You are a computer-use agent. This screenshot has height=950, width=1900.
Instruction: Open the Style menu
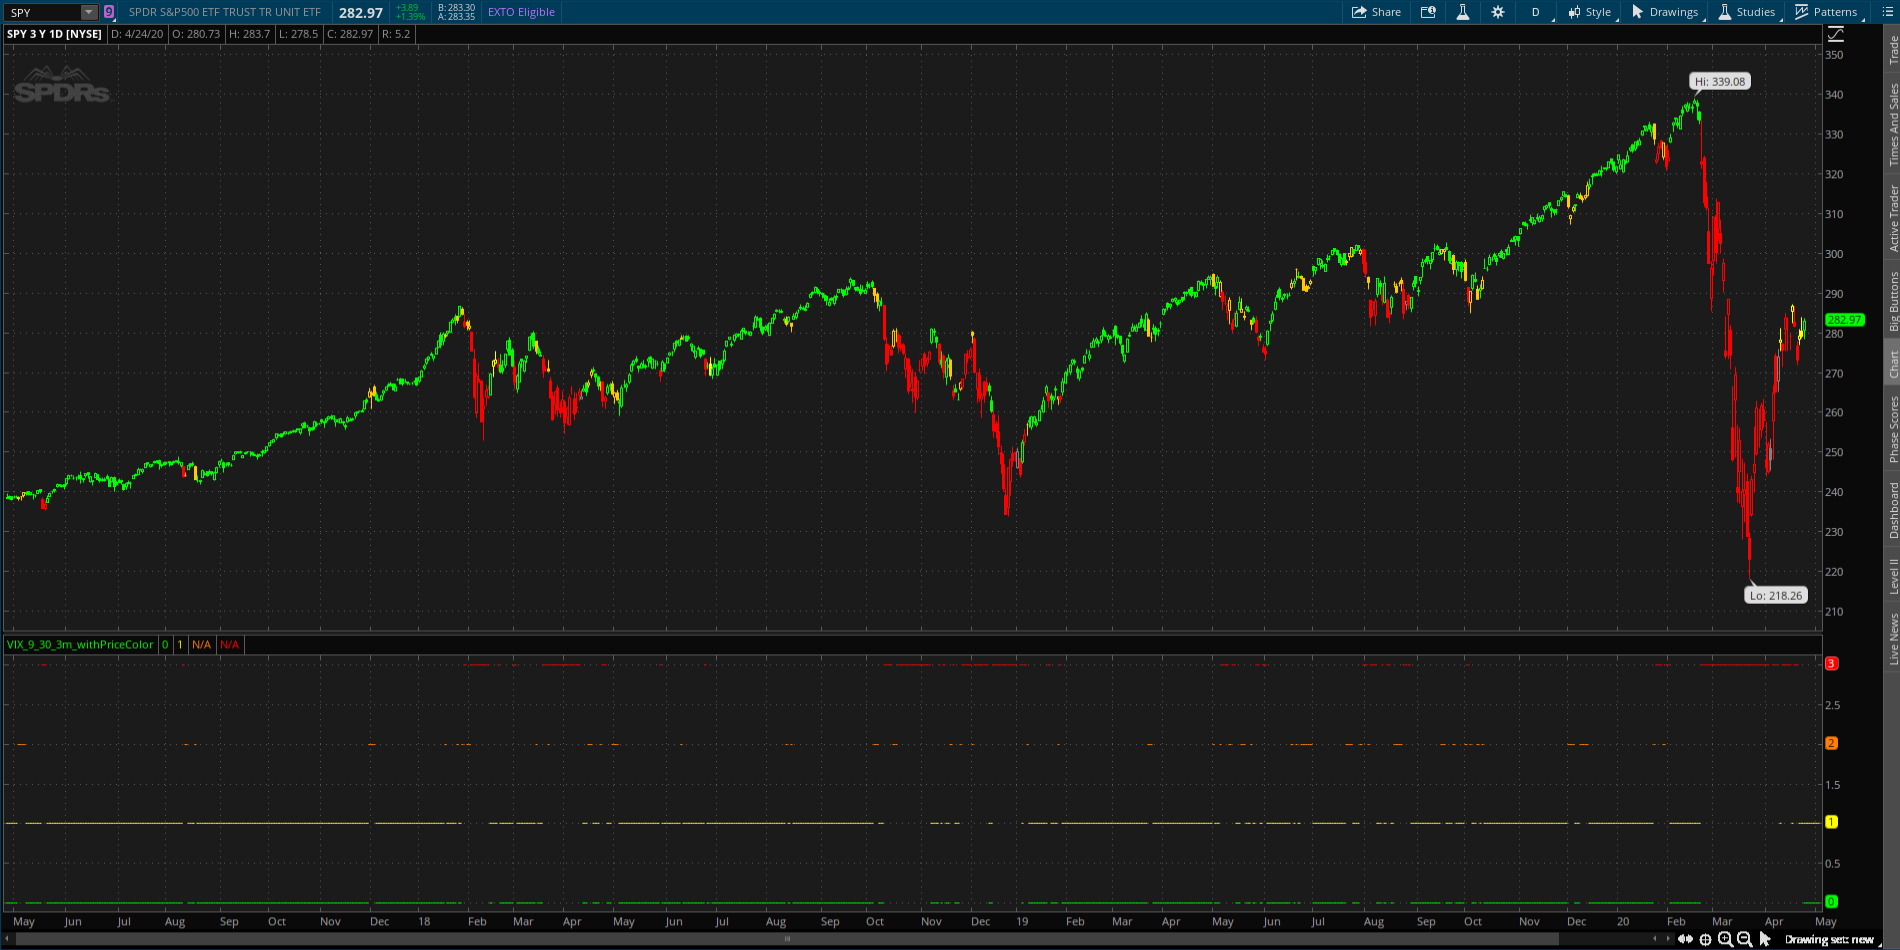1589,12
